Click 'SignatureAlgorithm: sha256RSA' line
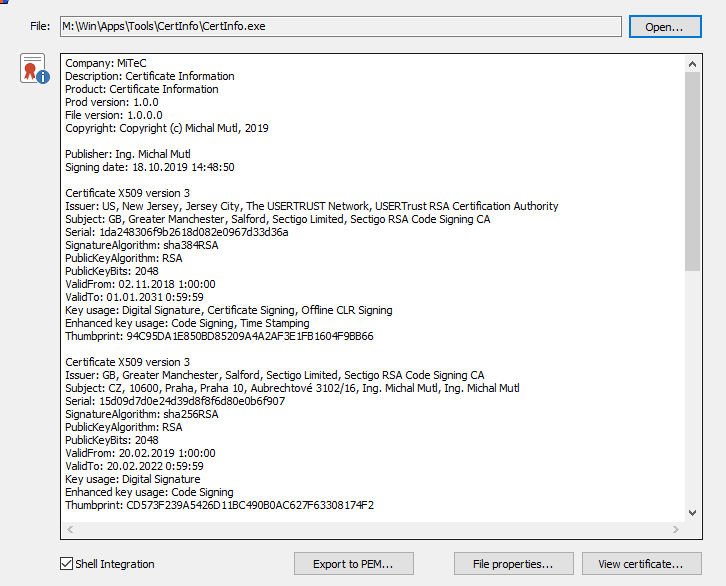726x586 pixels. [x=142, y=414]
